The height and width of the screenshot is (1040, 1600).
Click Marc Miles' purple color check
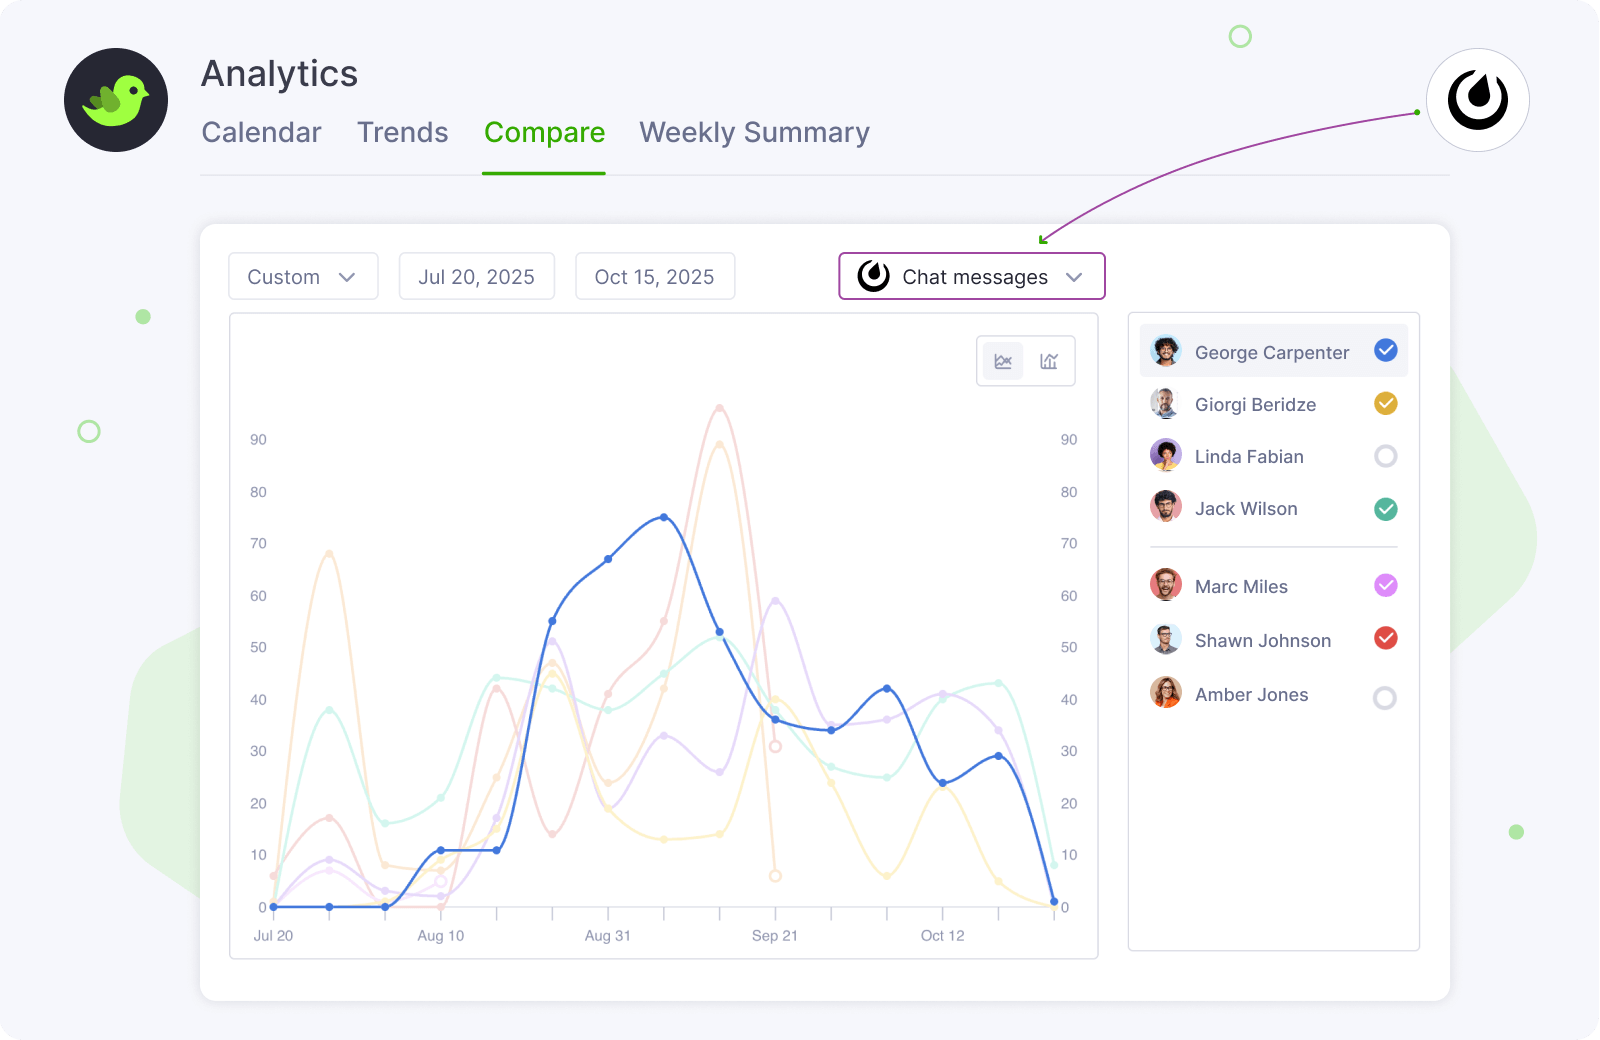[1385, 585]
